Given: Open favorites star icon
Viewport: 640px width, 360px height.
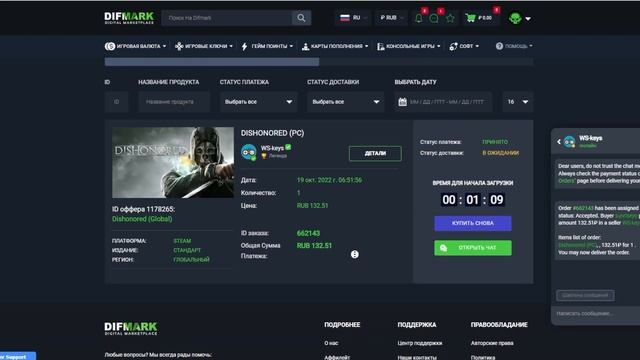Looking at the screenshot, I should click(x=450, y=18).
